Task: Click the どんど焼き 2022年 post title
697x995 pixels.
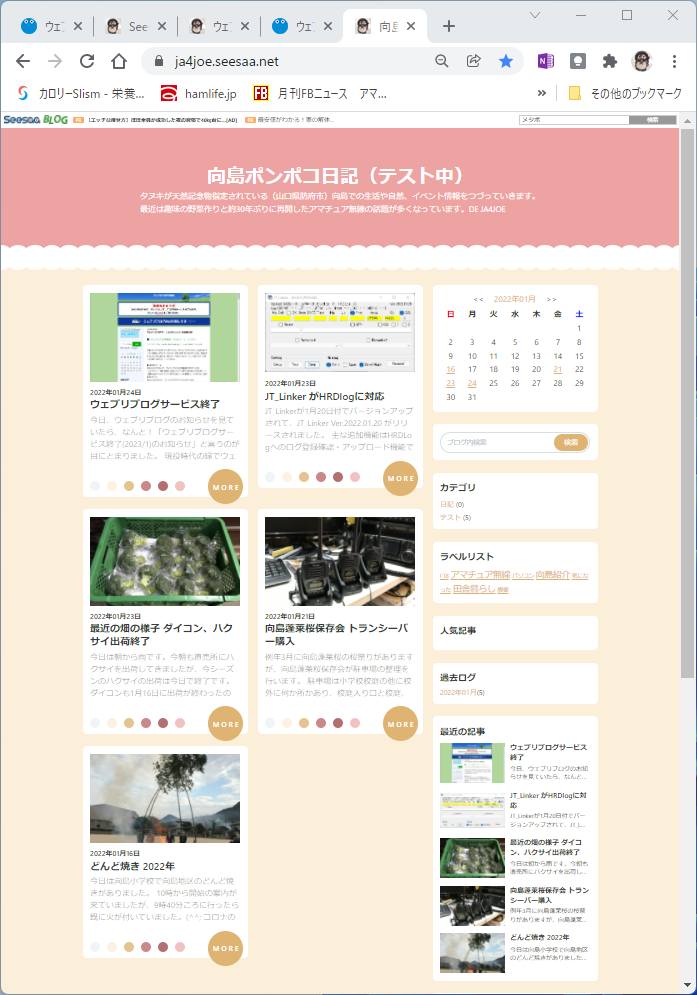Action: click(x=132, y=866)
